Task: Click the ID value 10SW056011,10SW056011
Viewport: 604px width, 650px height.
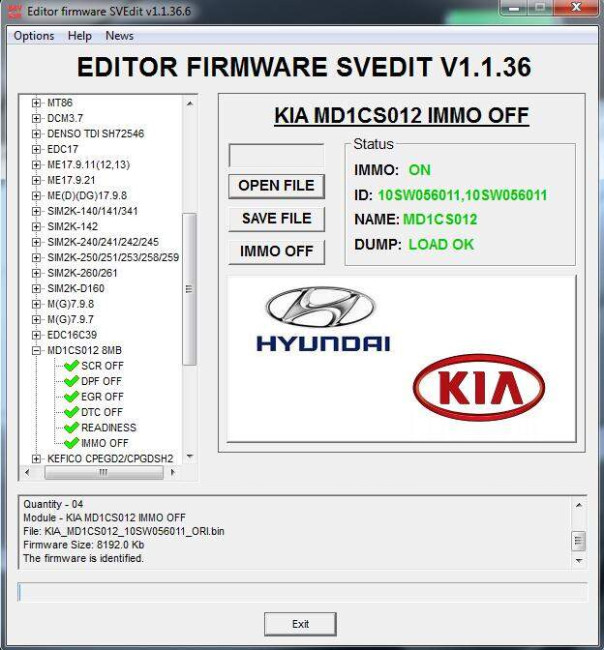Action: point(462,195)
